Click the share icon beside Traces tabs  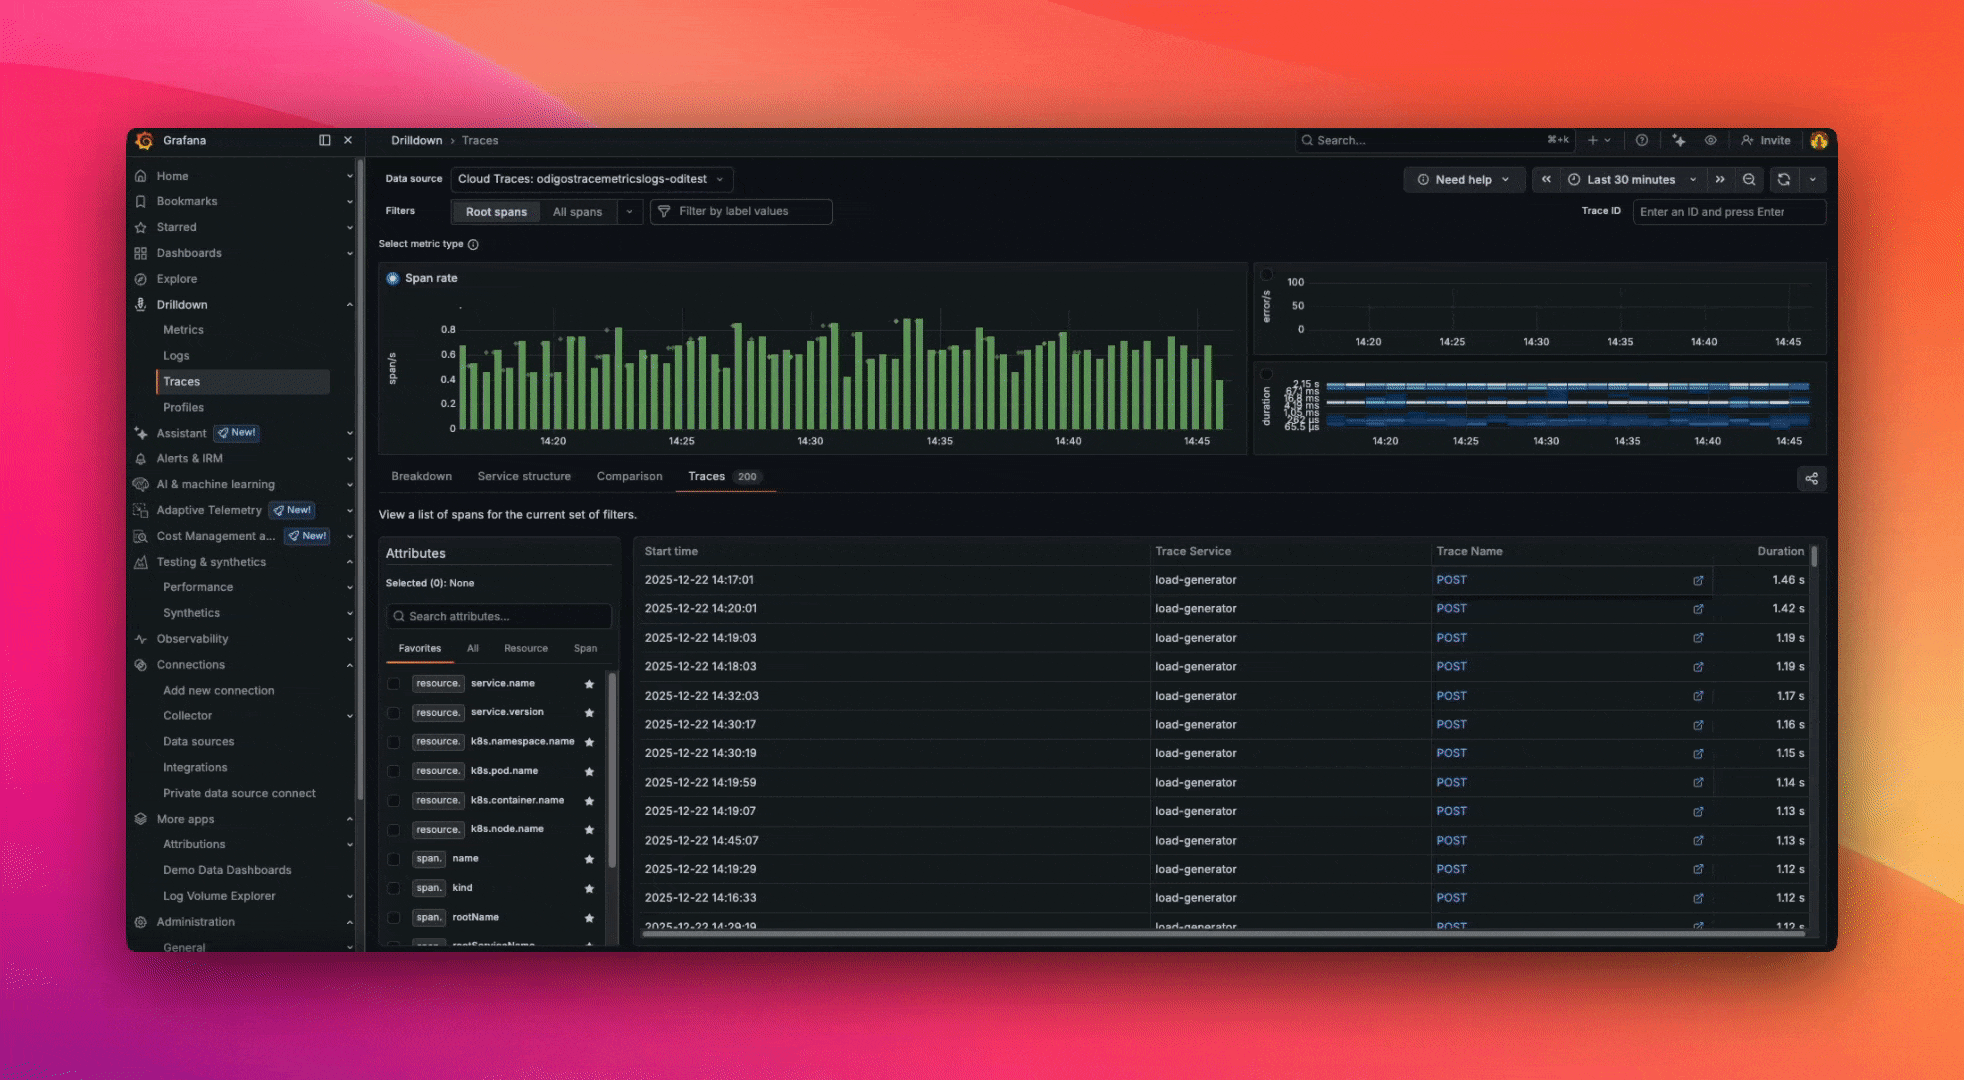tap(1811, 479)
